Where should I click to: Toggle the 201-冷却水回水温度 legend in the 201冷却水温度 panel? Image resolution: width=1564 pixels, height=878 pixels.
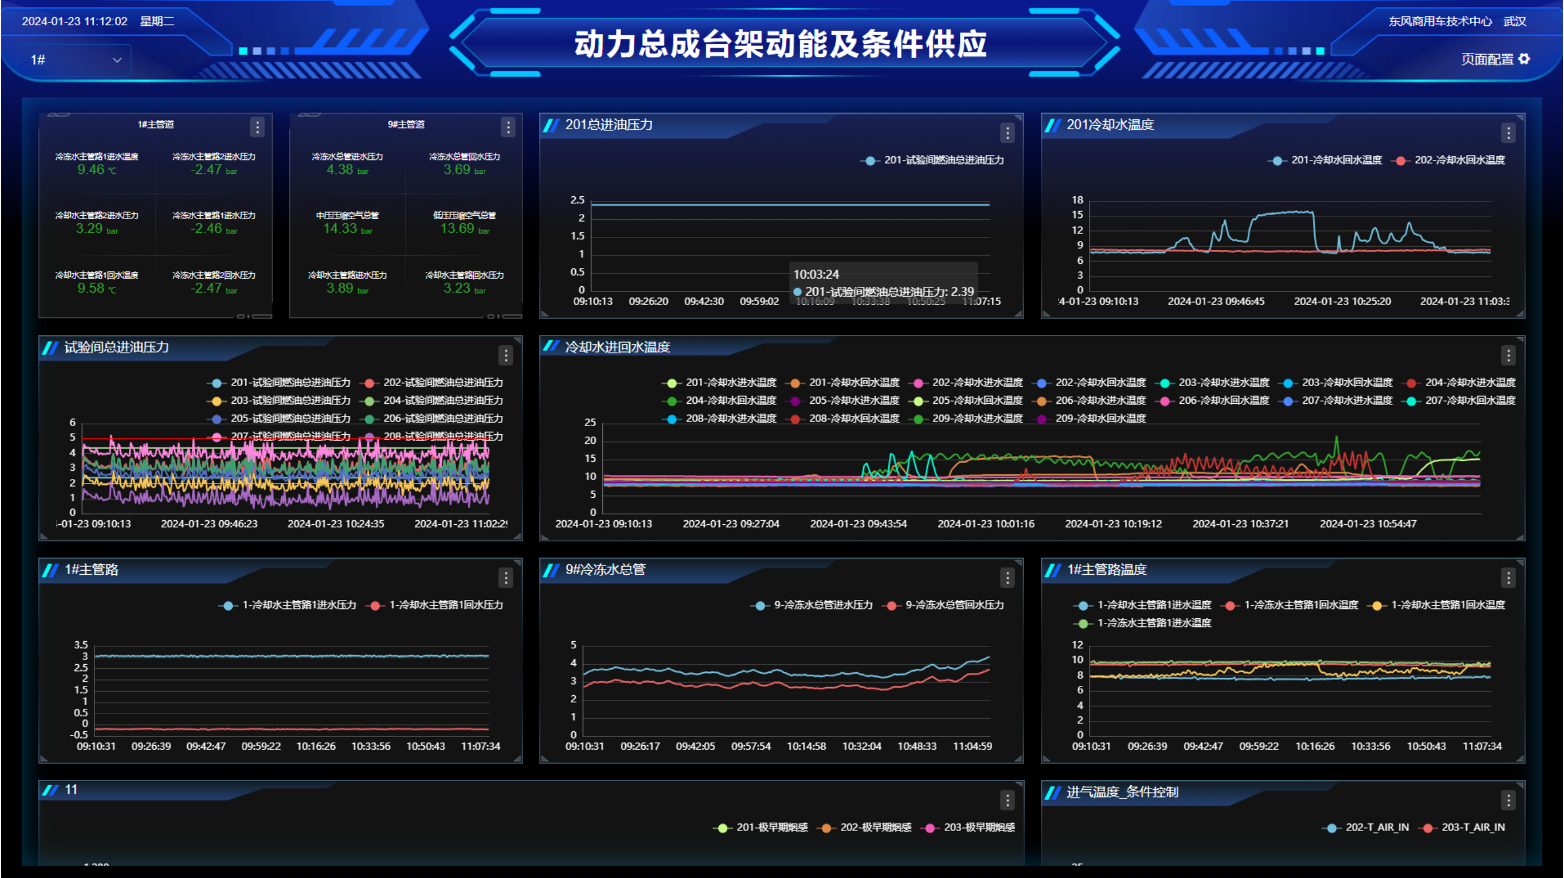pyautogui.click(x=1325, y=160)
